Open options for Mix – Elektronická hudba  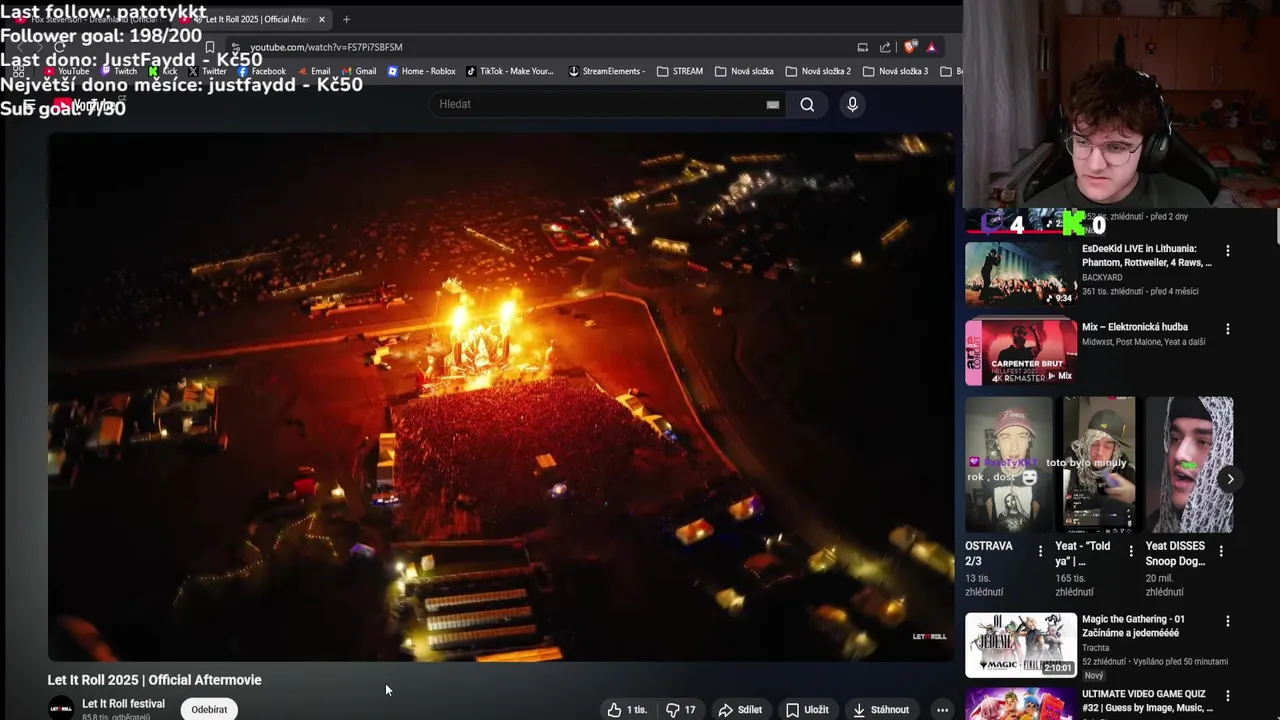coord(1228,329)
